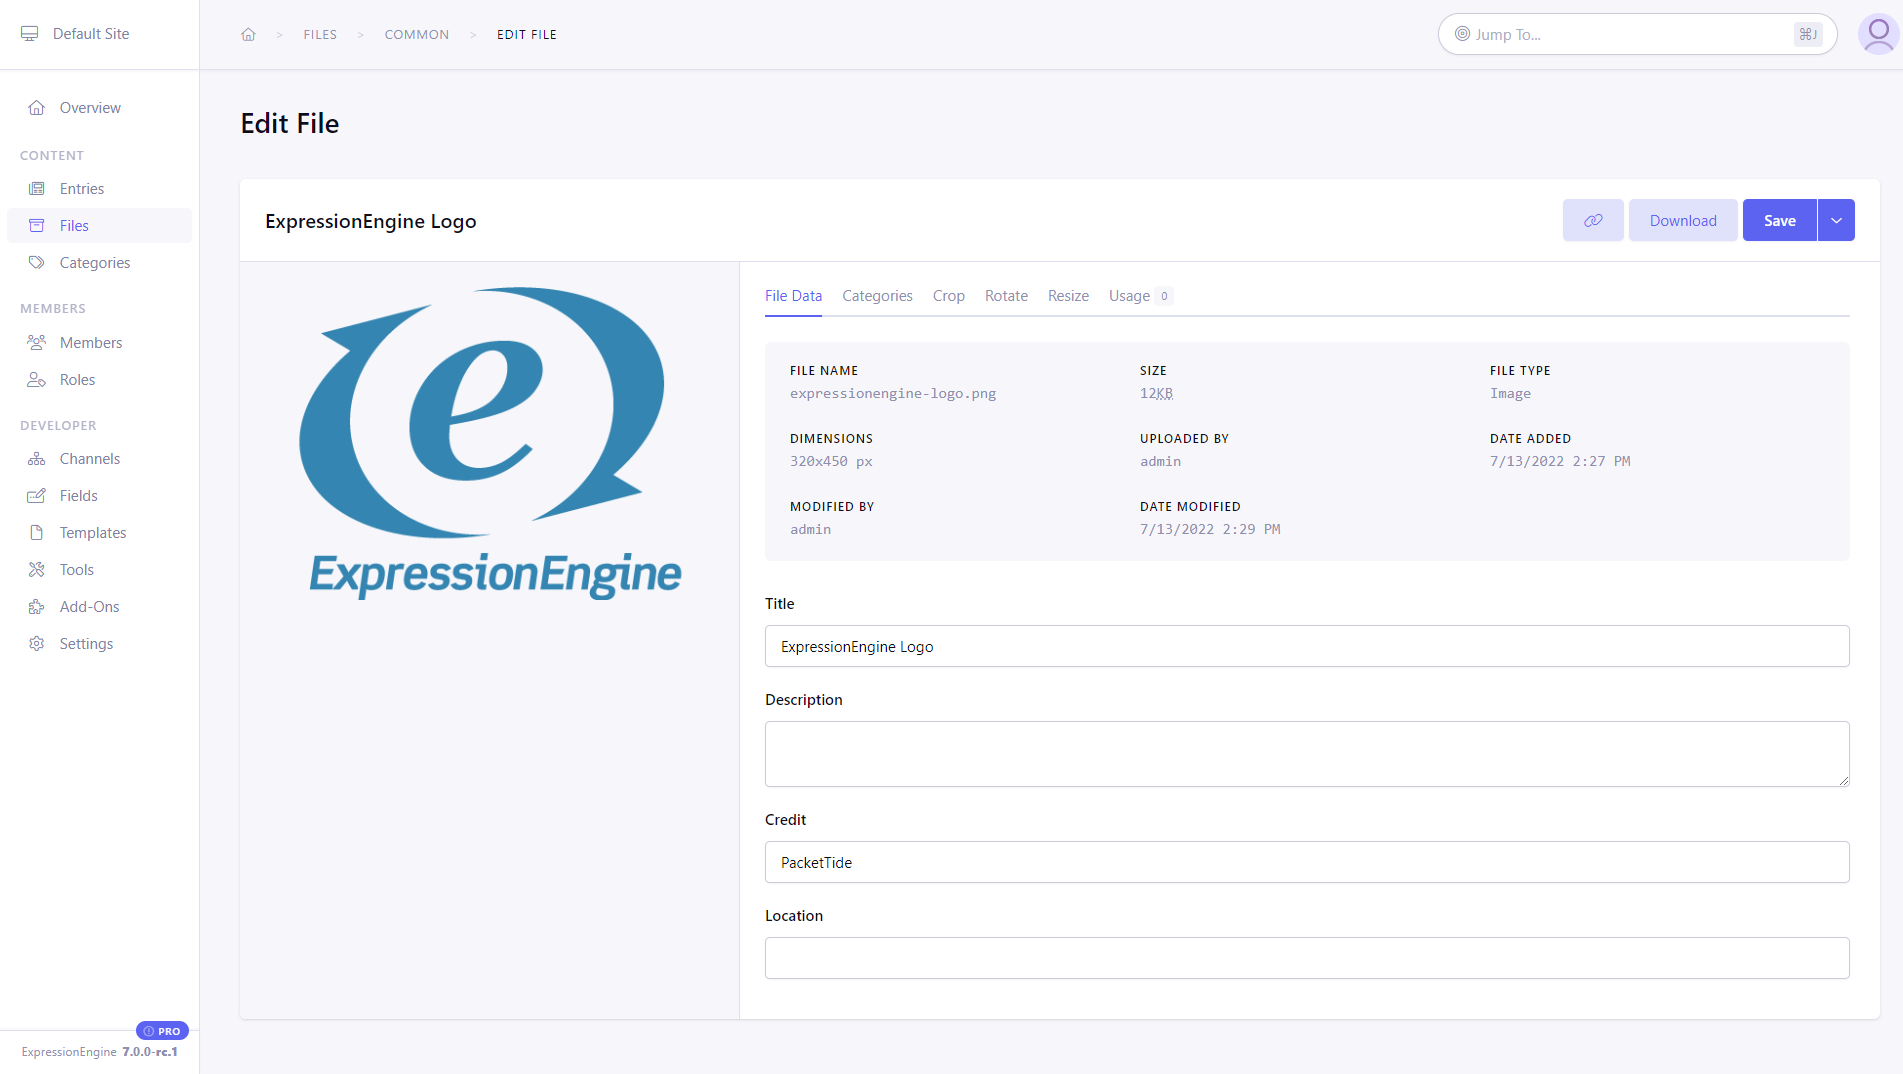Click the Default Site name

[x=91, y=34]
